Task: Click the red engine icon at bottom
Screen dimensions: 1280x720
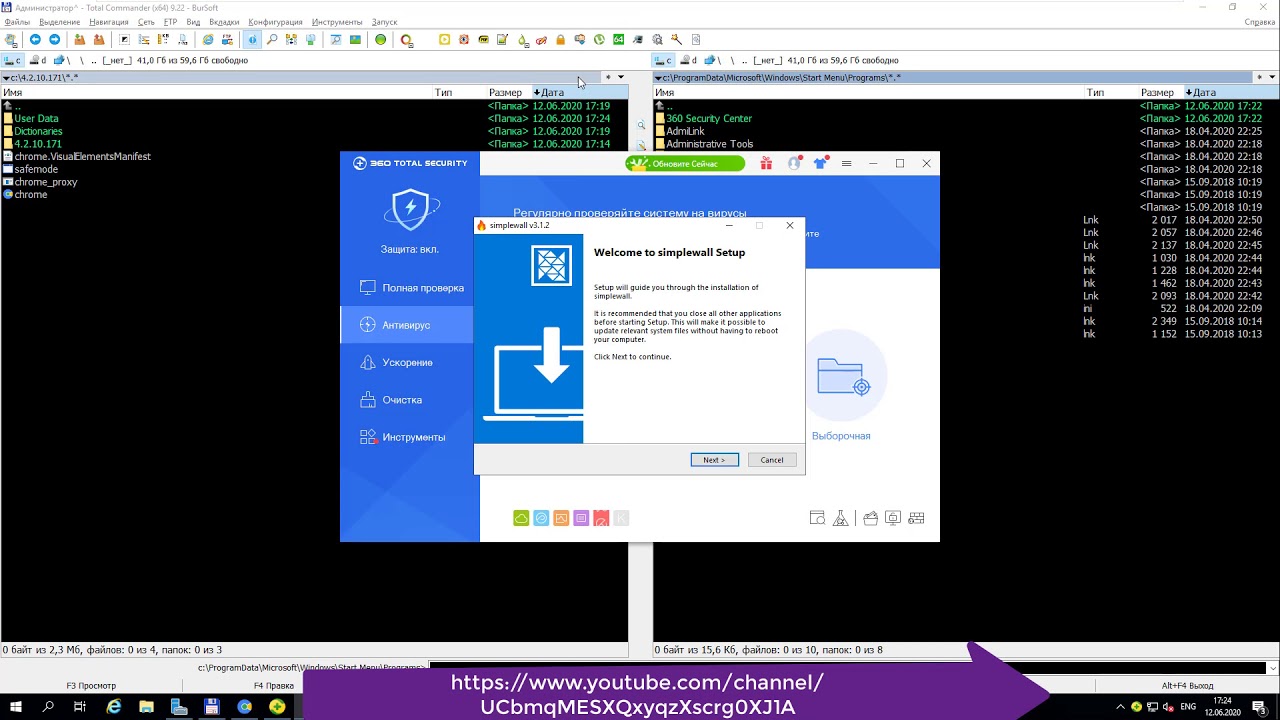Action: 601,518
